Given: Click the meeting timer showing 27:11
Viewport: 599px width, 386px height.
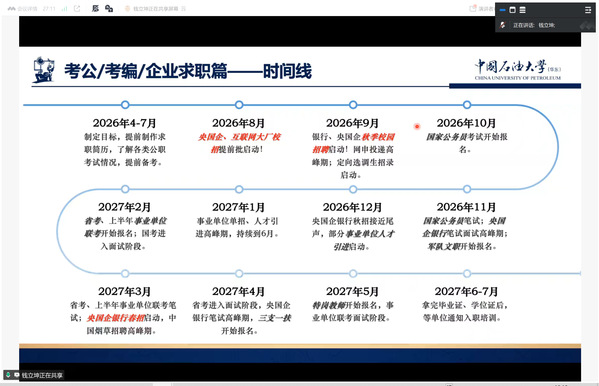Looking at the screenshot, I should (49, 9).
